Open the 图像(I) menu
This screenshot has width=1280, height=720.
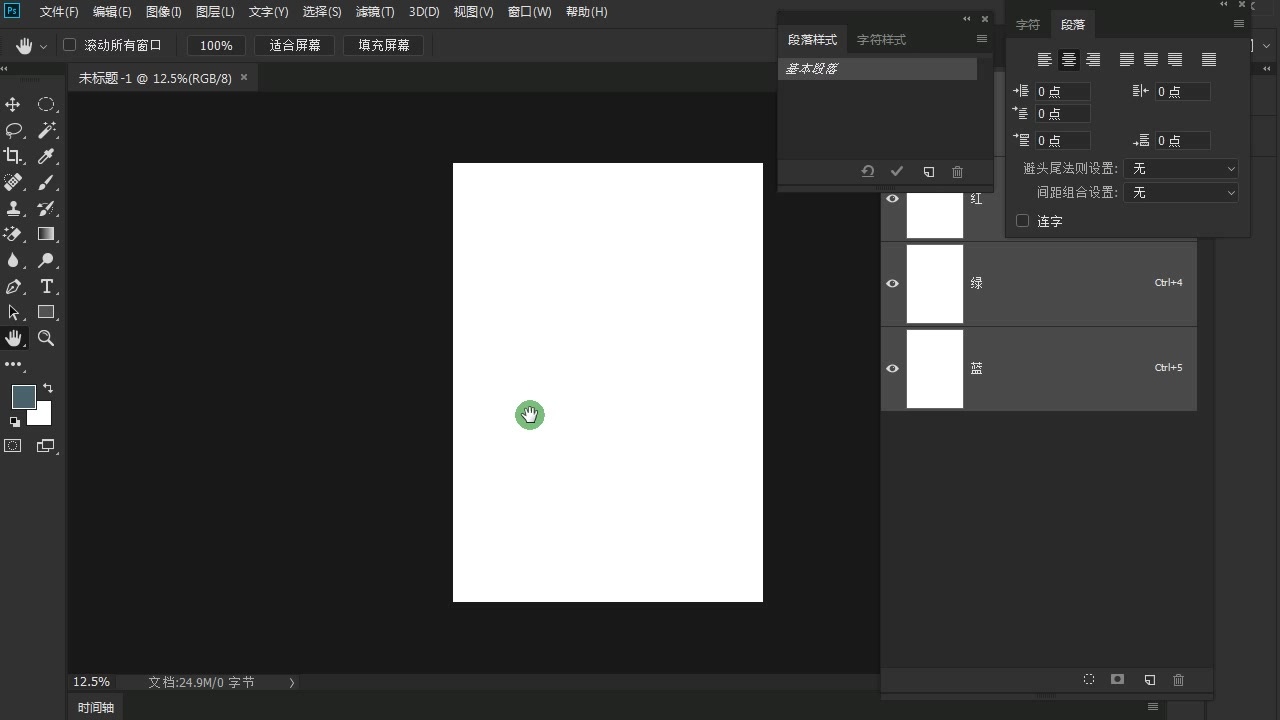tap(164, 12)
